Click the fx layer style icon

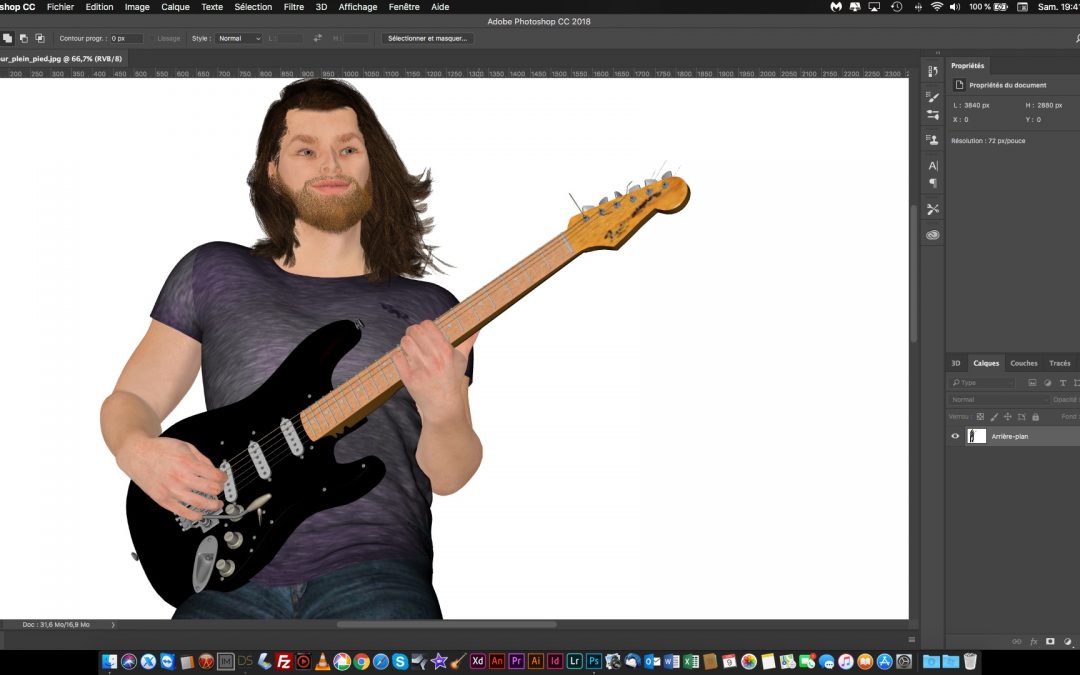pos(1034,641)
